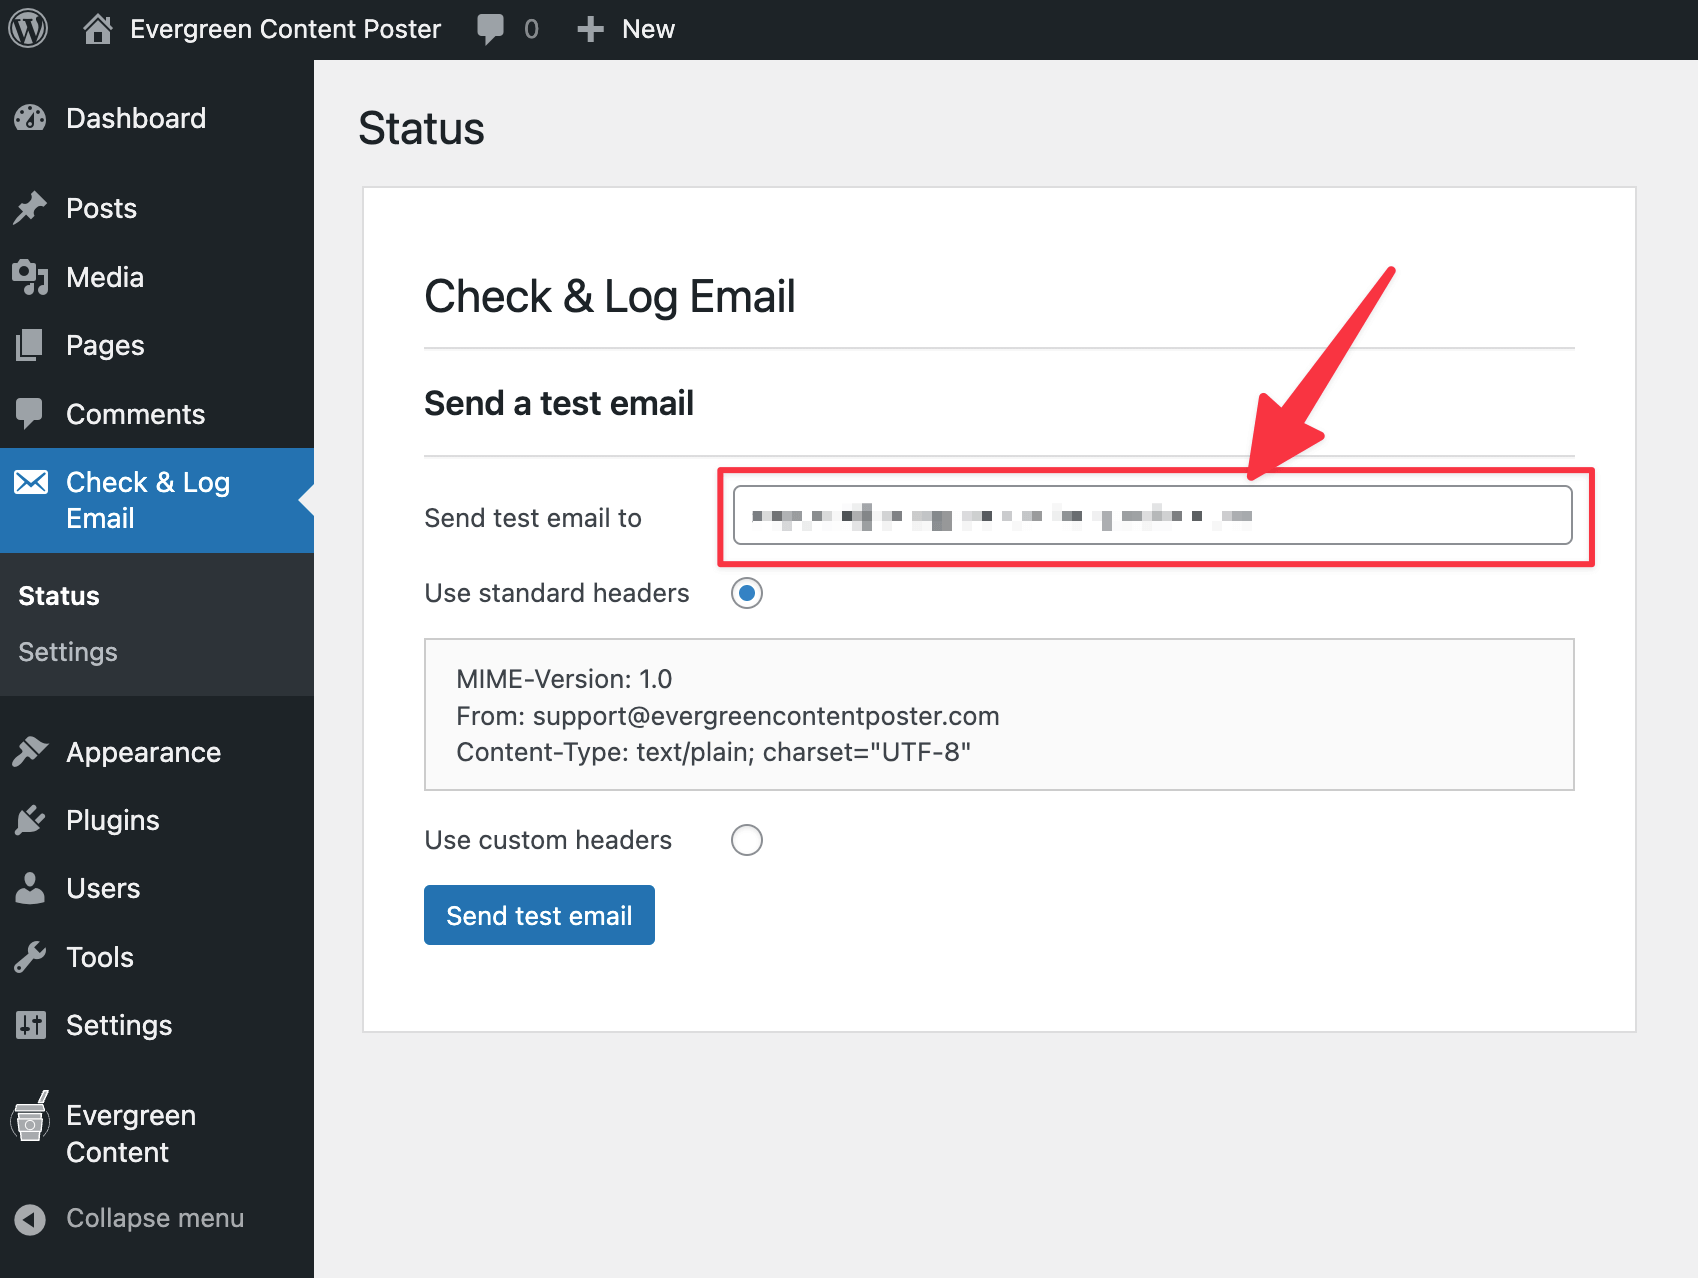The height and width of the screenshot is (1278, 1698).
Task: Click the Plugins plug icon
Action: (30, 820)
